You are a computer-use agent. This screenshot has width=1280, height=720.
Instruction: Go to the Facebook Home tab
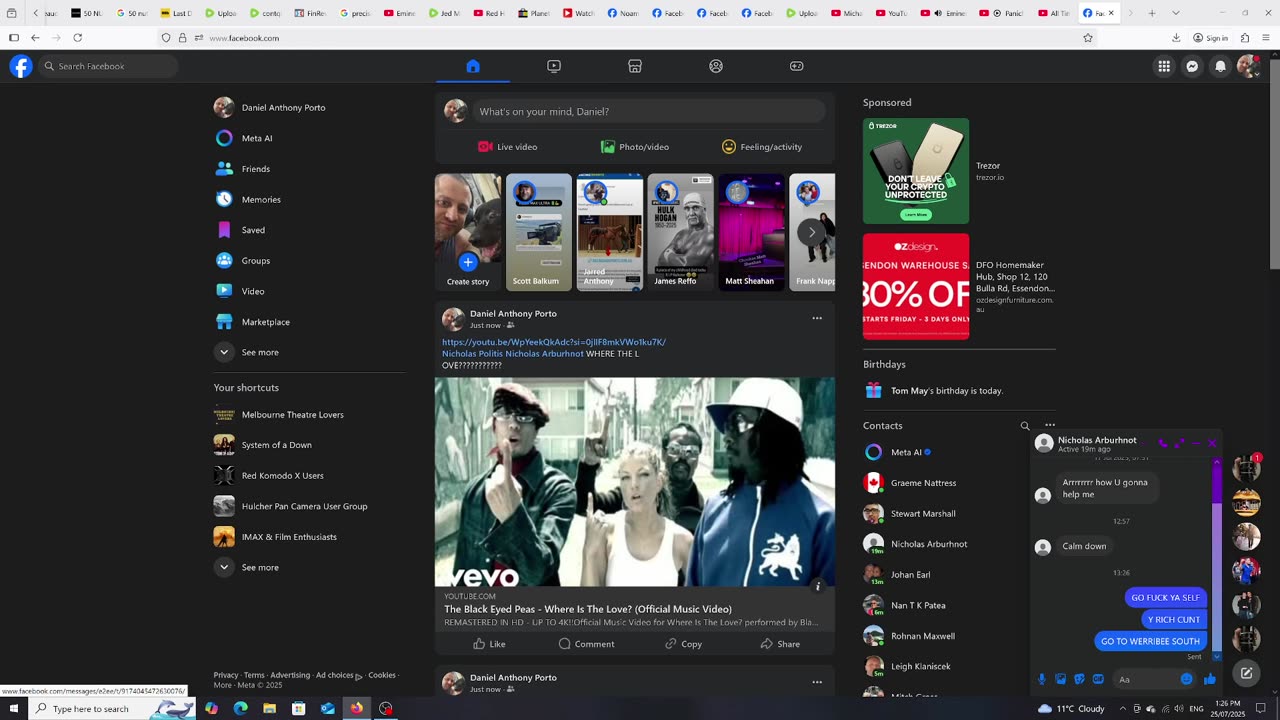click(x=473, y=66)
